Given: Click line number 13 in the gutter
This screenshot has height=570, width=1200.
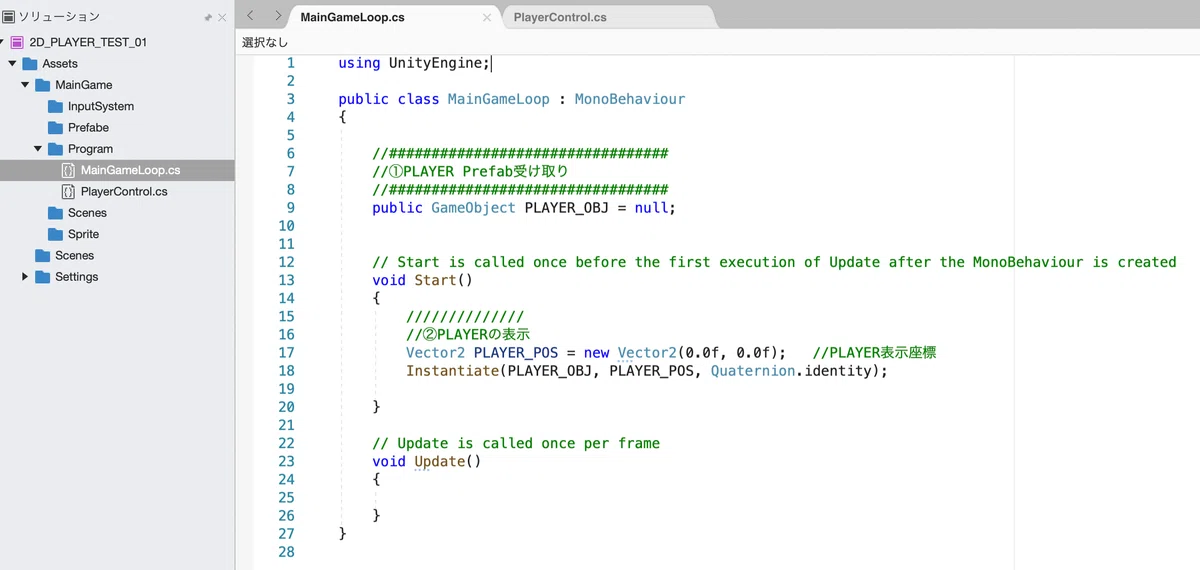Looking at the screenshot, I should tap(286, 280).
